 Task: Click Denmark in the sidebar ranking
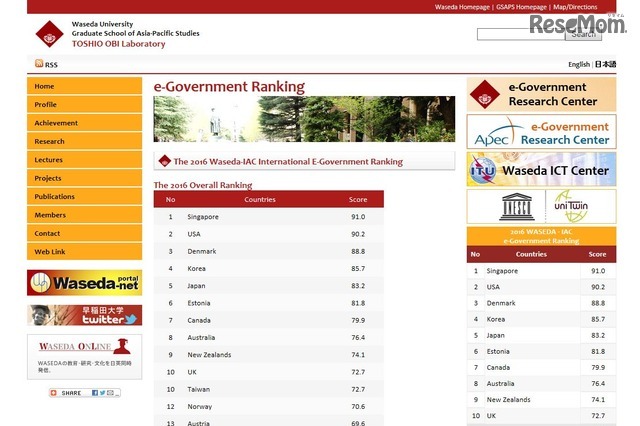coord(501,303)
